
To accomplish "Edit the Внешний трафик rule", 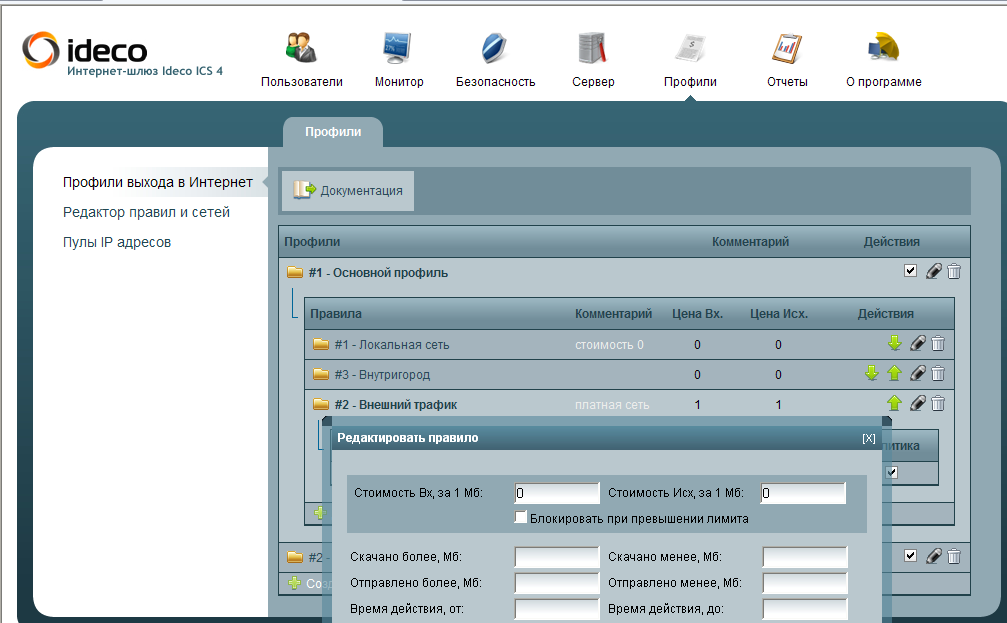I will pos(918,403).
